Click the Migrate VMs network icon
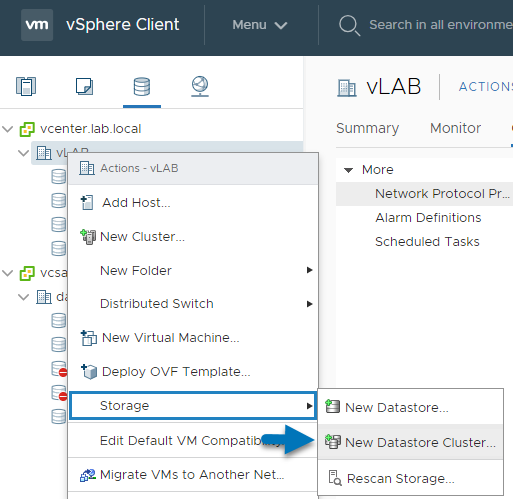Image resolution: width=513 pixels, height=499 pixels. coord(88,475)
